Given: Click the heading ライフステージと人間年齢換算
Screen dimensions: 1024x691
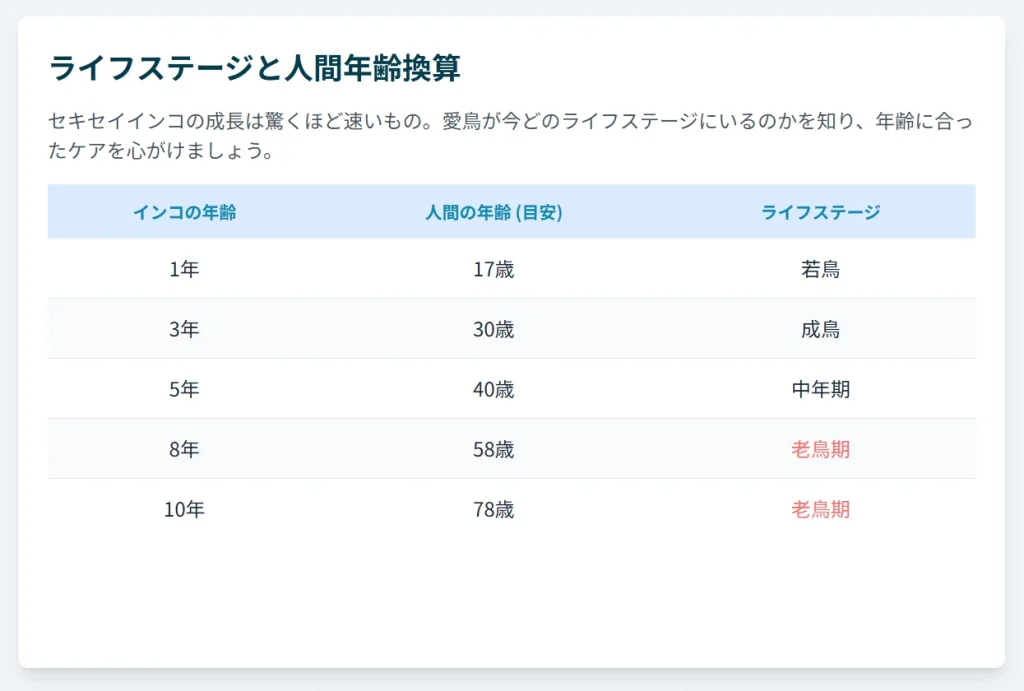Looking at the screenshot, I should [x=255, y=68].
